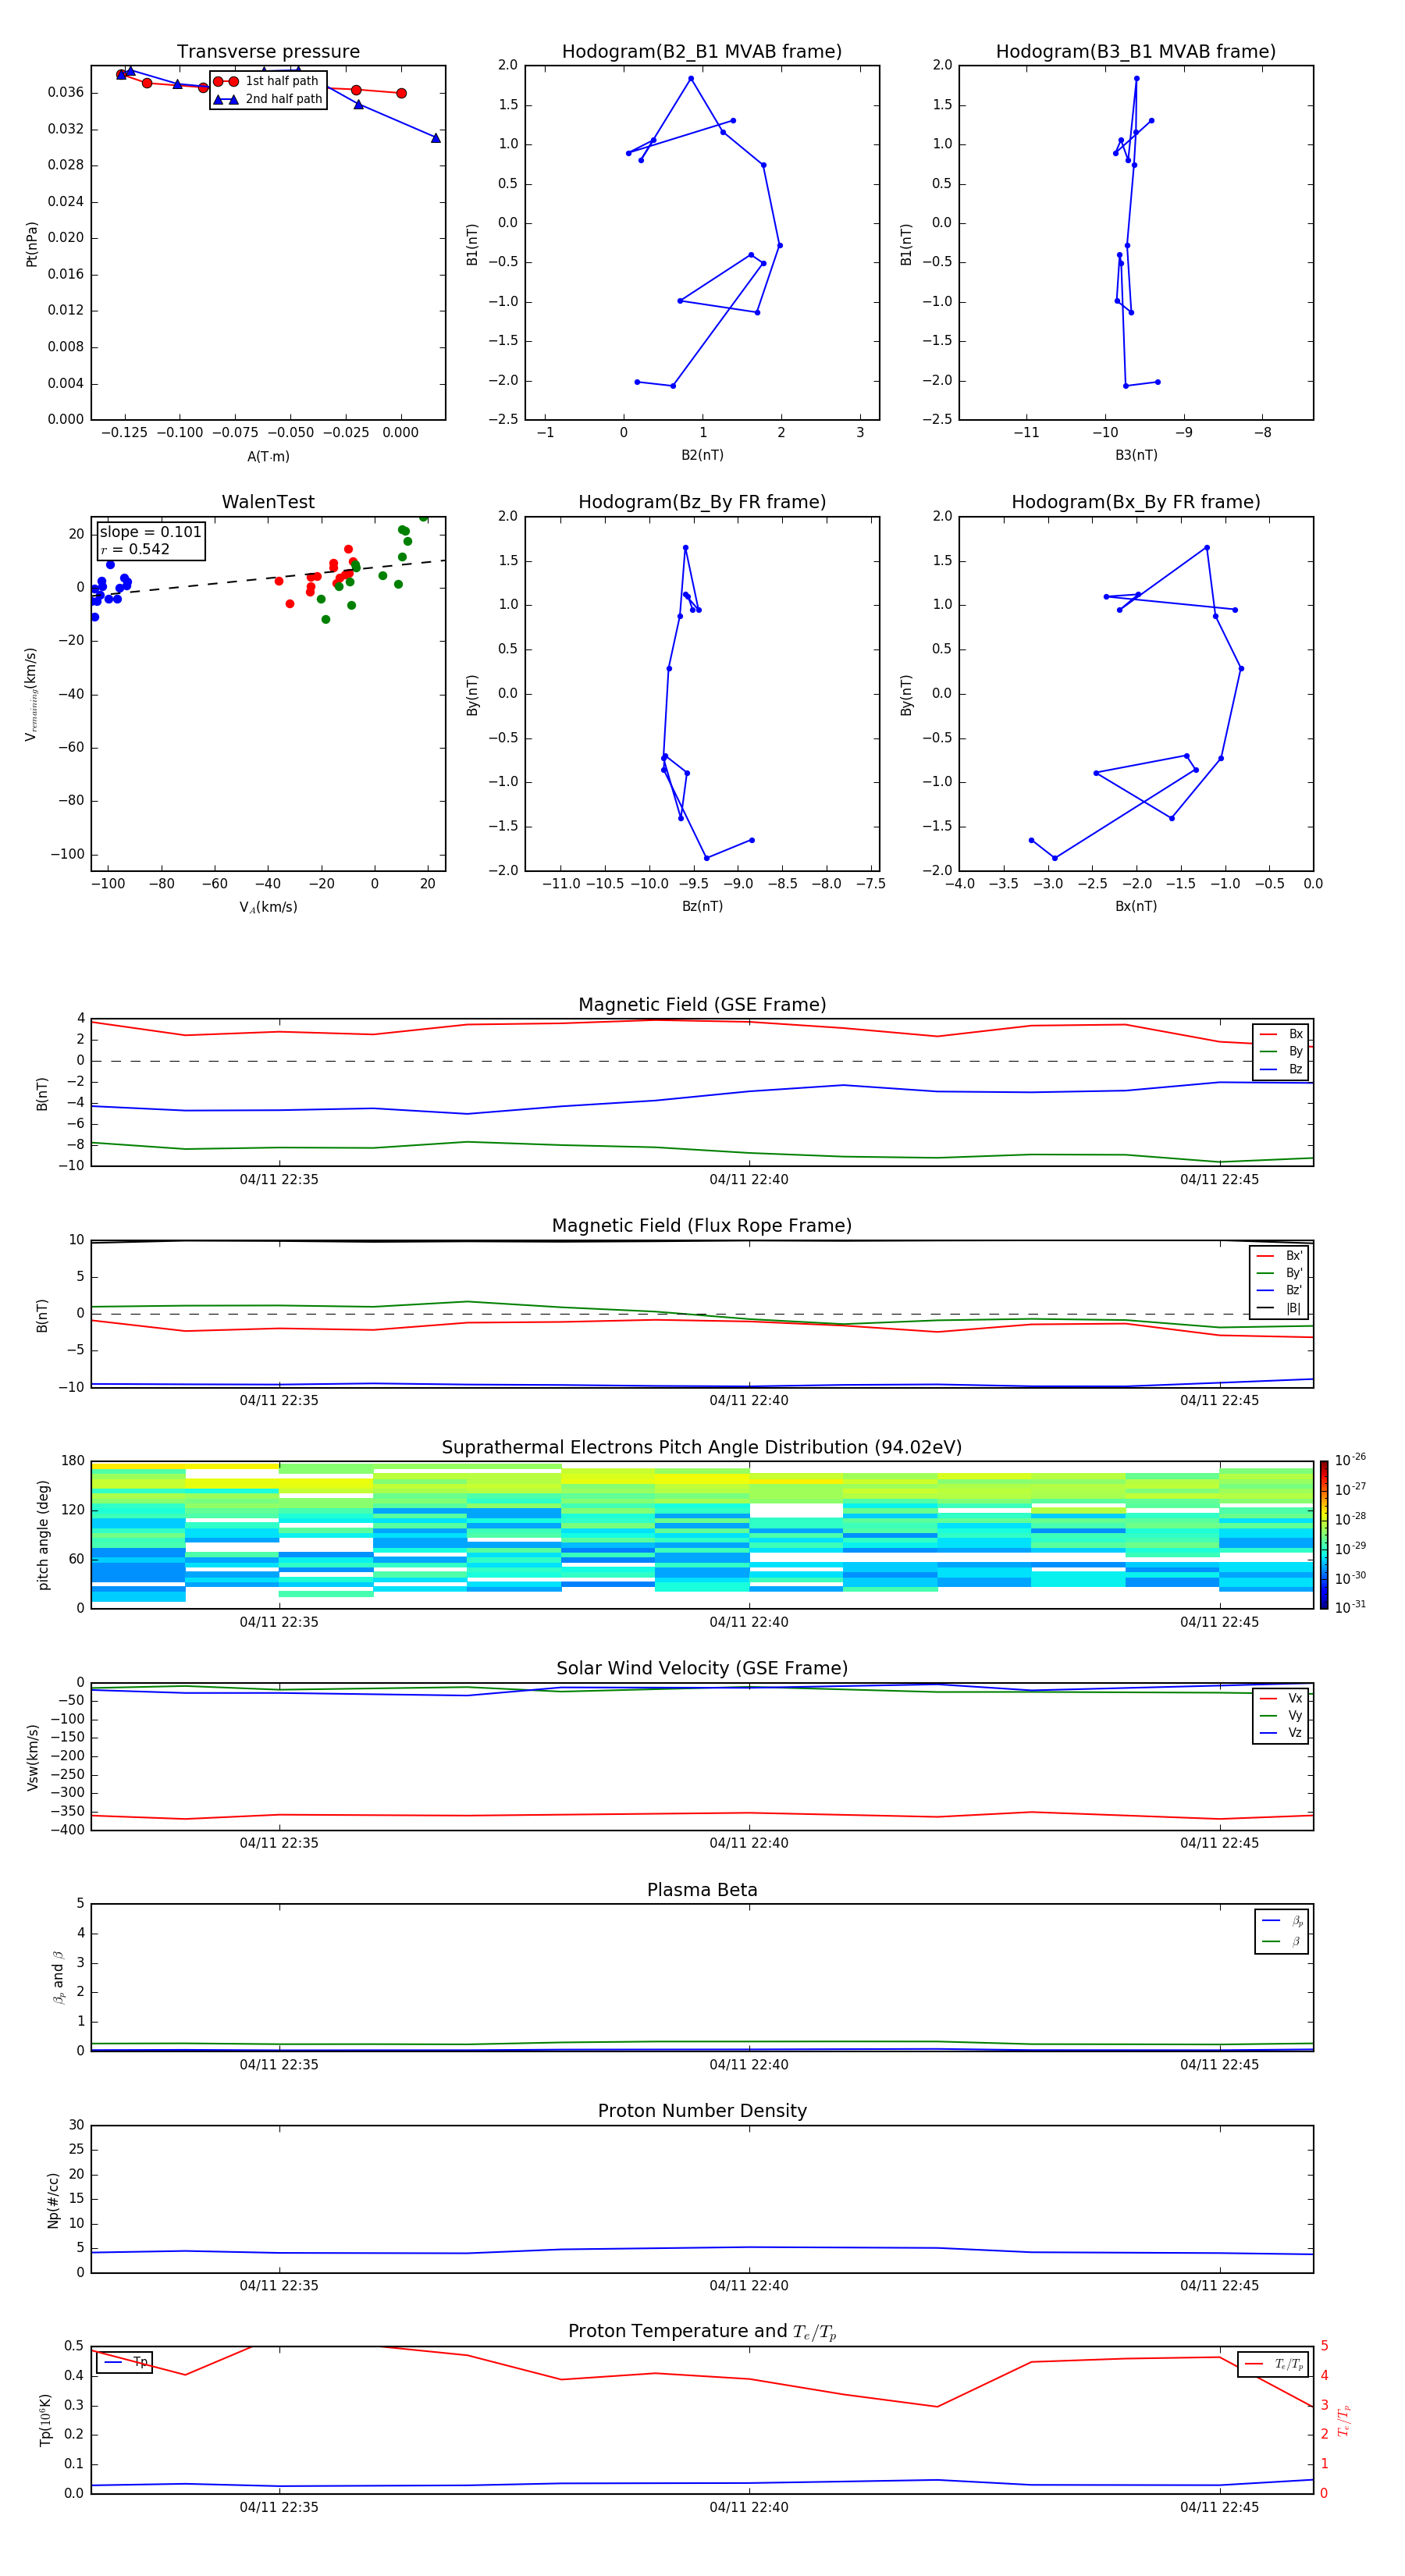
Task: Click the "Proton Temperature and Te/Tp" title
Action: coord(702,2332)
